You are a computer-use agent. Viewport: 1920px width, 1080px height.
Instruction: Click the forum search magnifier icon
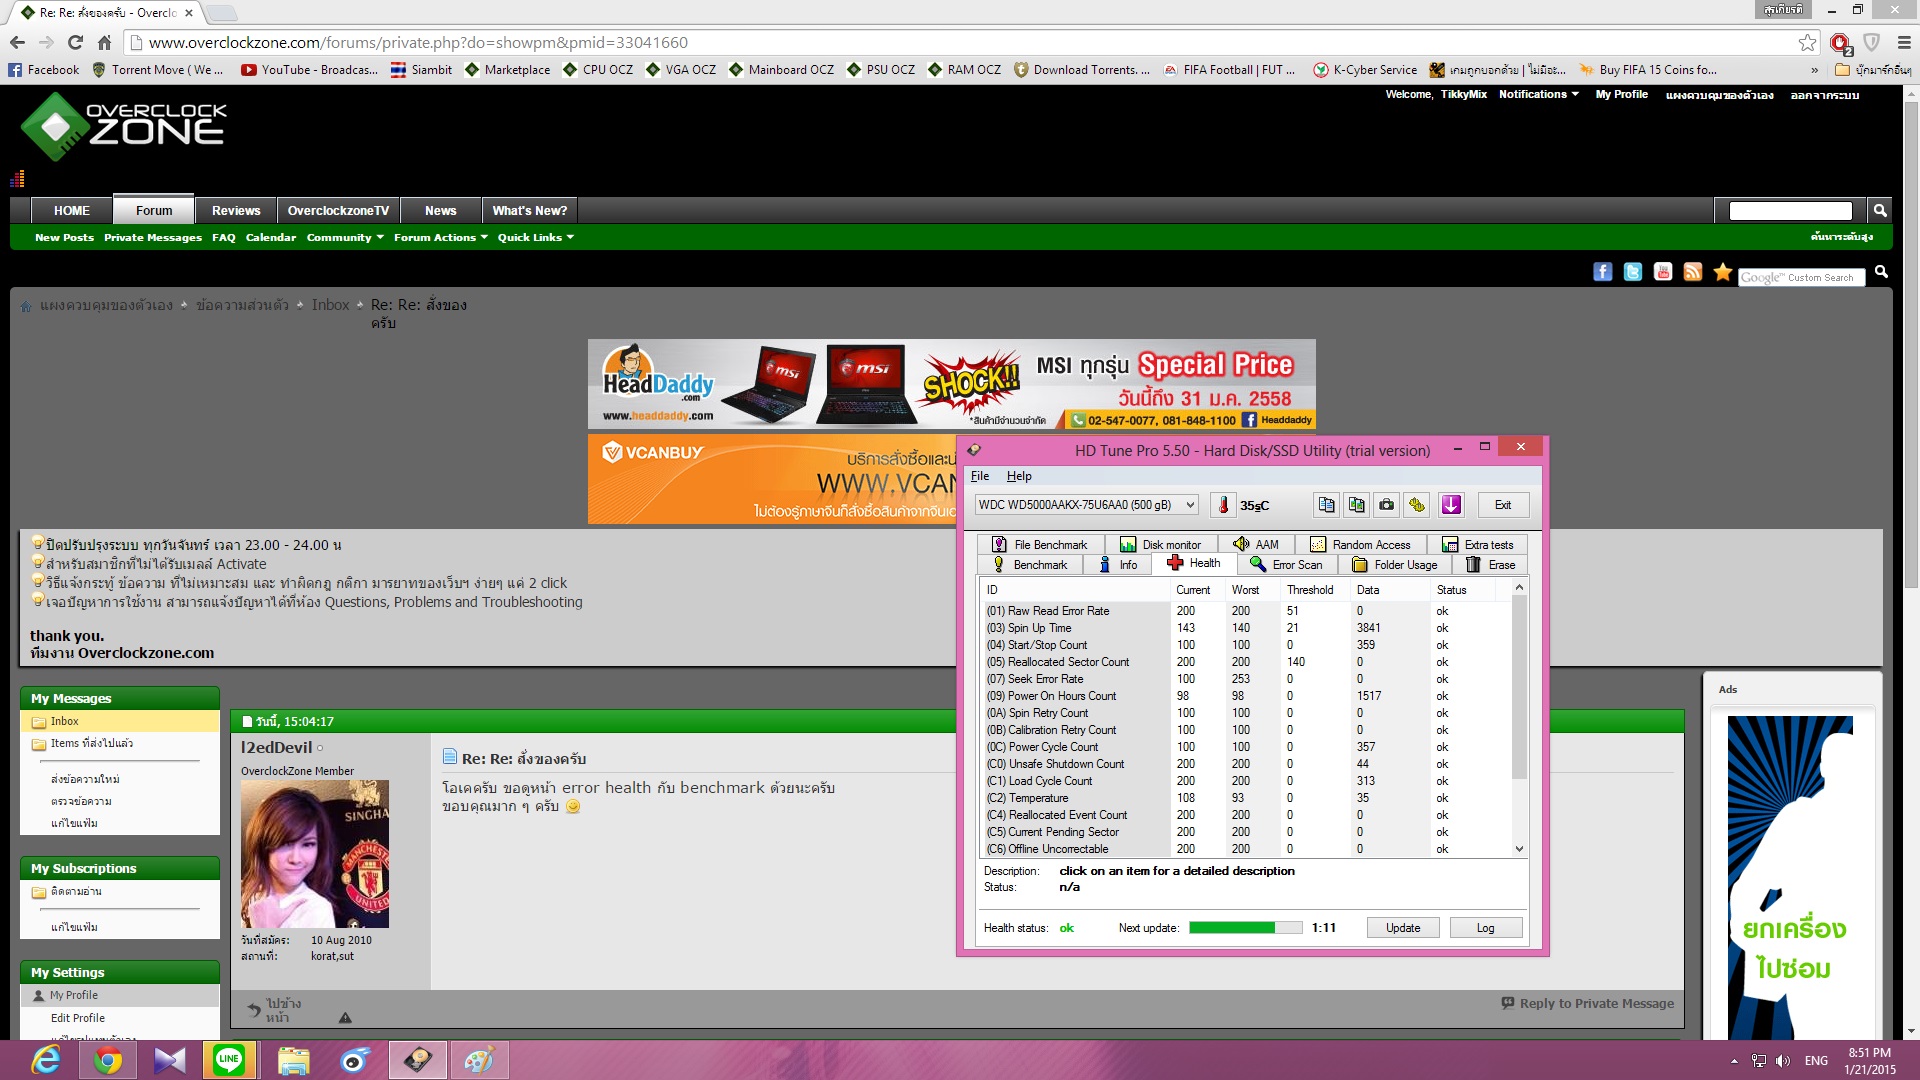pos(1880,210)
